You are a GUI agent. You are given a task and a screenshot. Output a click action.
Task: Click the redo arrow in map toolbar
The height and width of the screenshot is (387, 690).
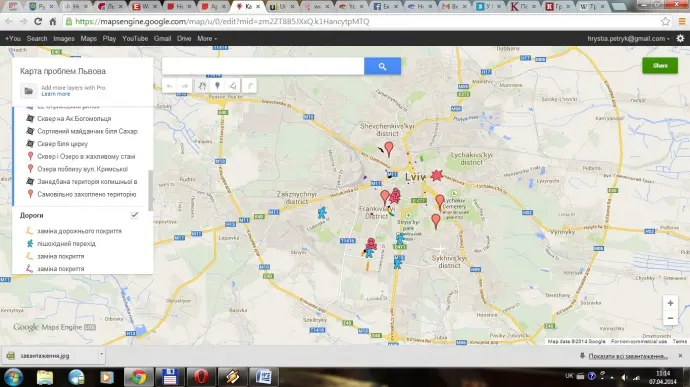185,86
